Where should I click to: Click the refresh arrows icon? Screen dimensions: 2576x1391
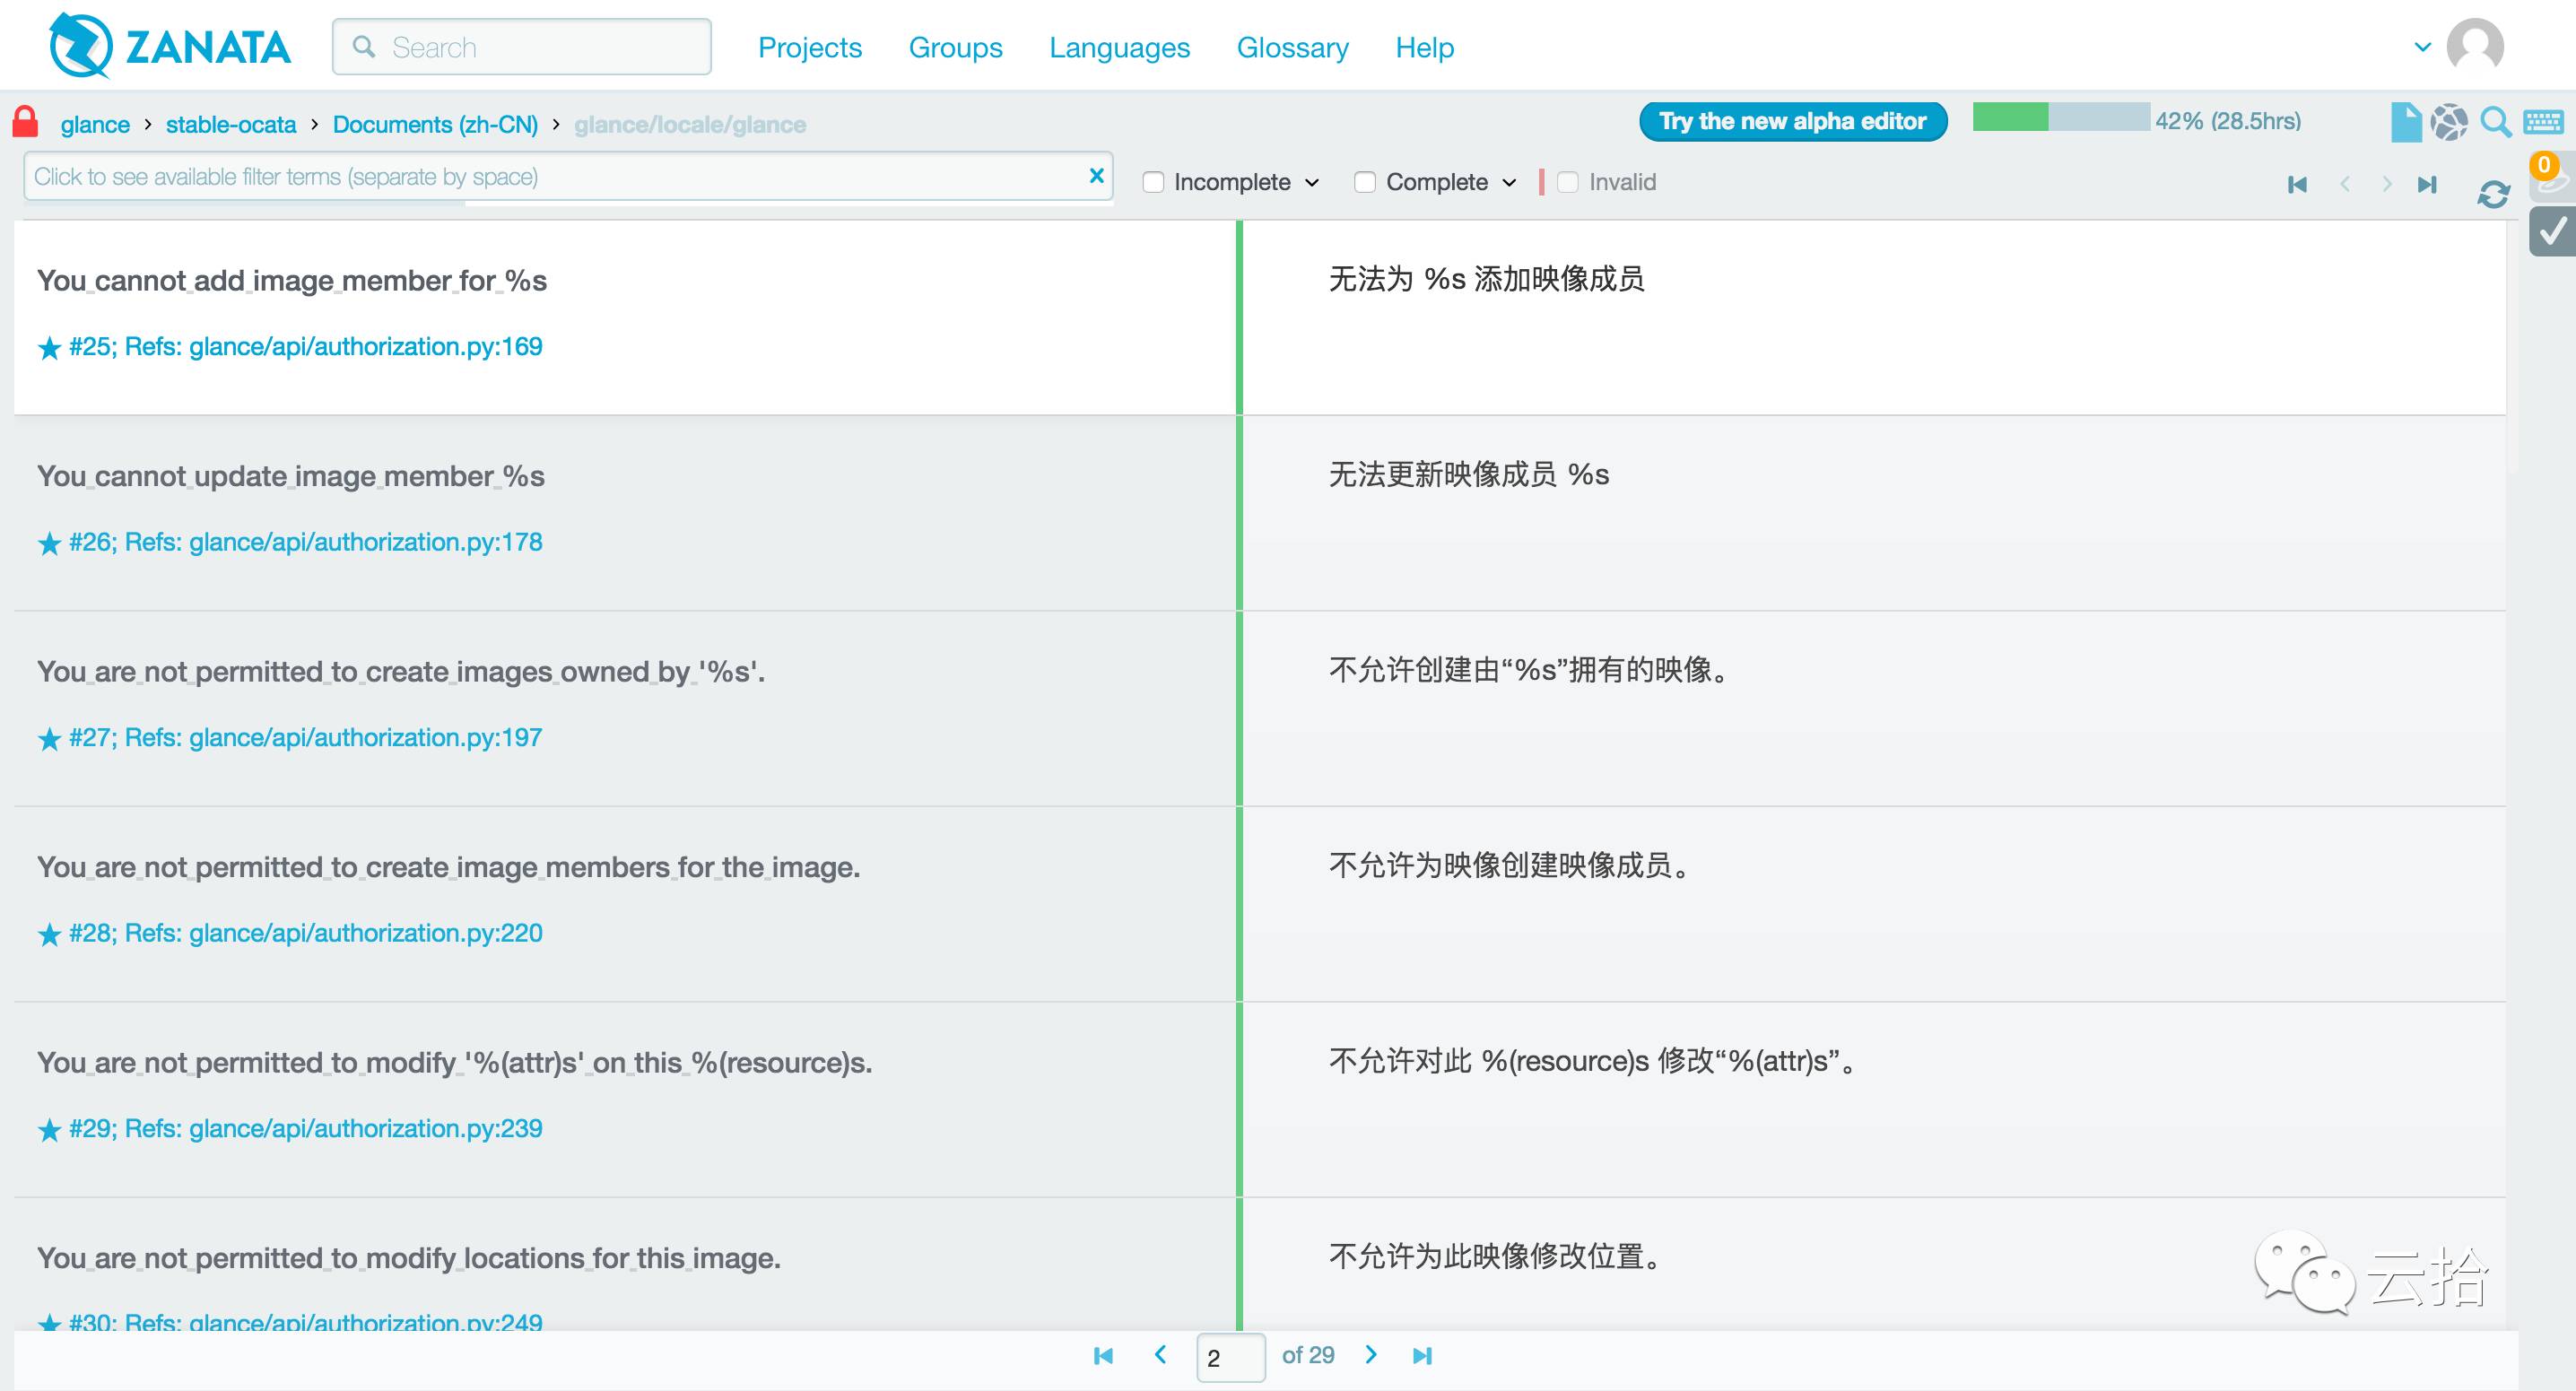coord(2493,193)
